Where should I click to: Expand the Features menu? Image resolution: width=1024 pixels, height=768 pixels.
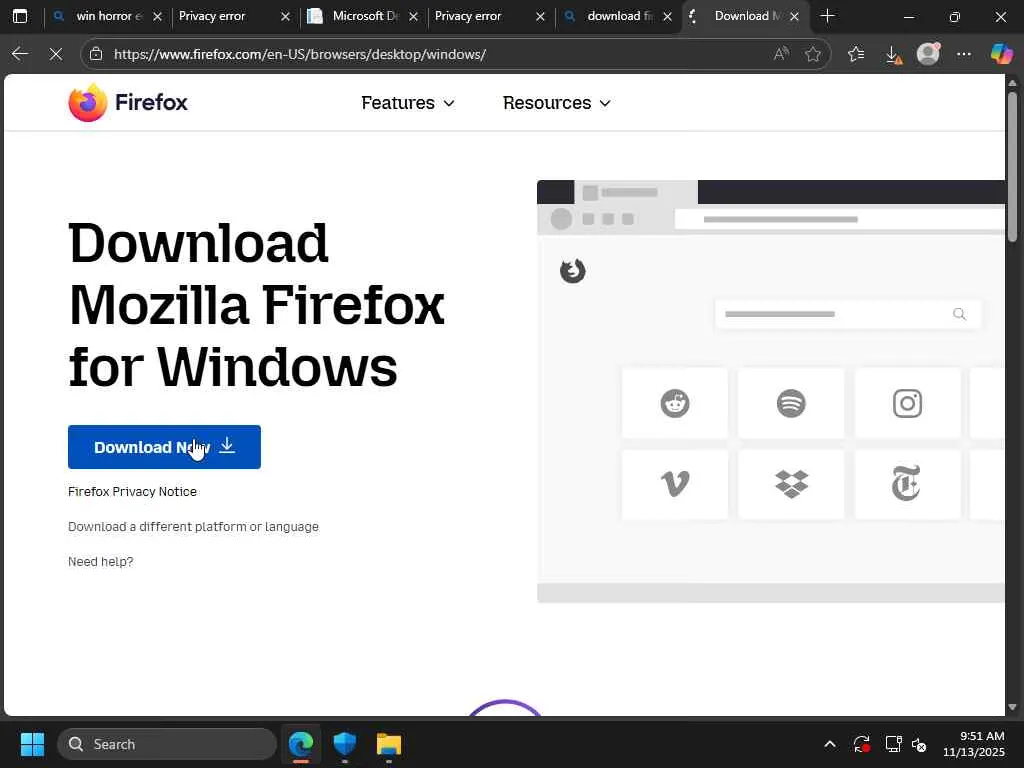(x=408, y=103)
